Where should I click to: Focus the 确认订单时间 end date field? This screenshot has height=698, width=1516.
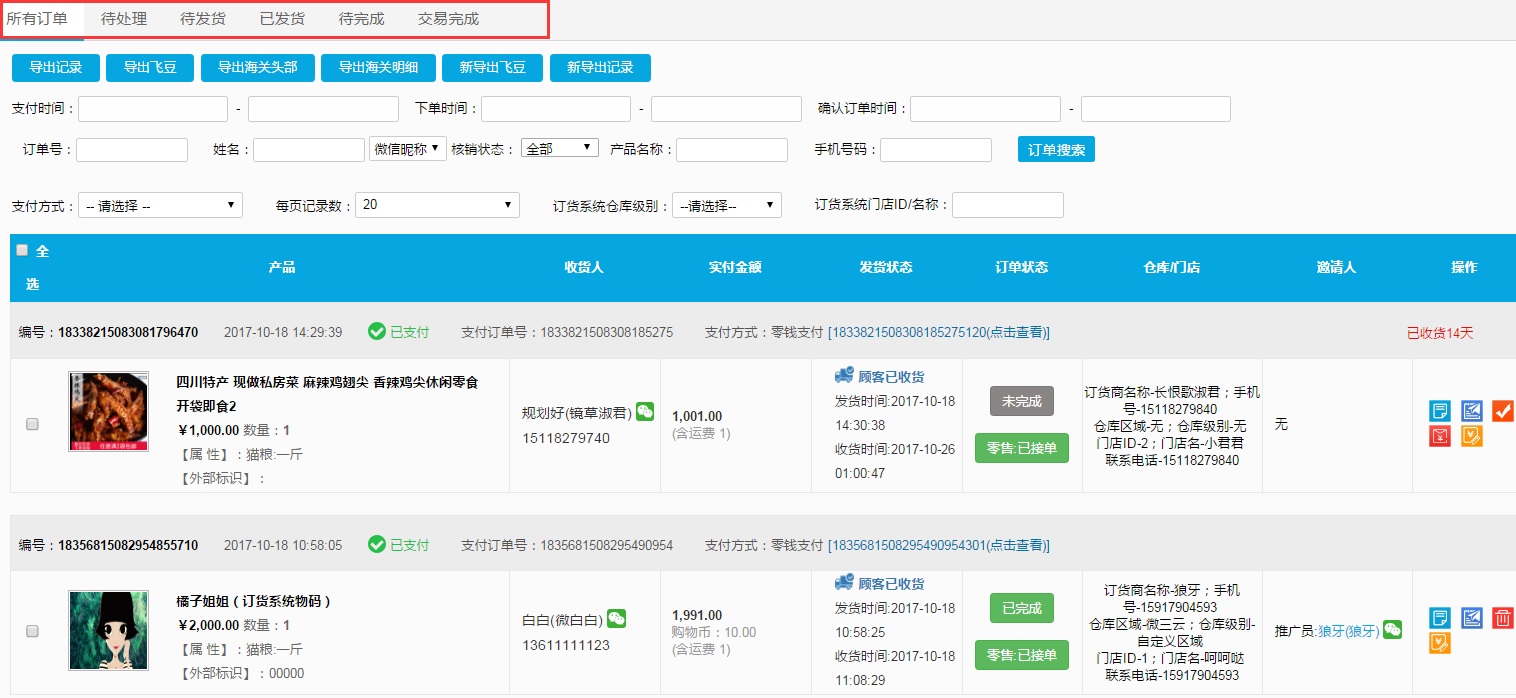coord(1156,109)
